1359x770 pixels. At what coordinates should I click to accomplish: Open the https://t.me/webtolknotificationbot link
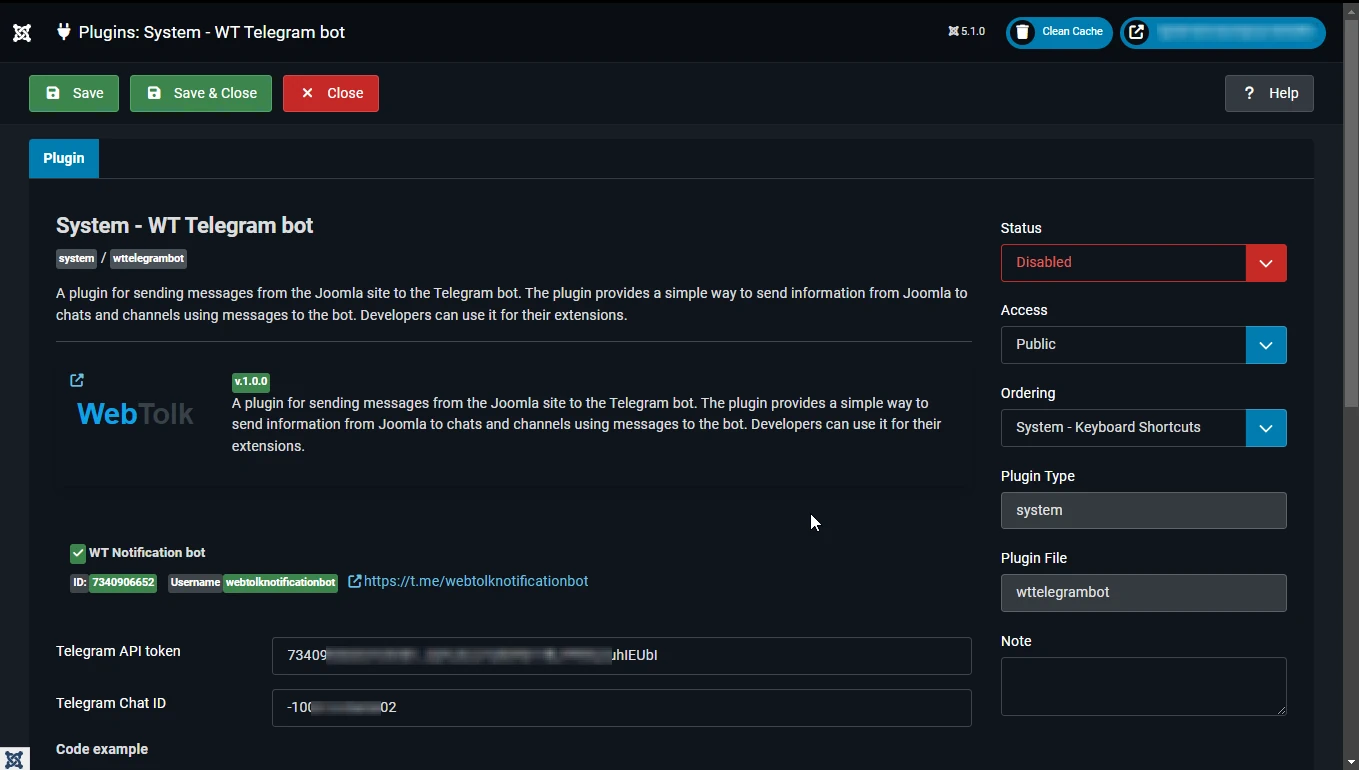pos(476,581)
